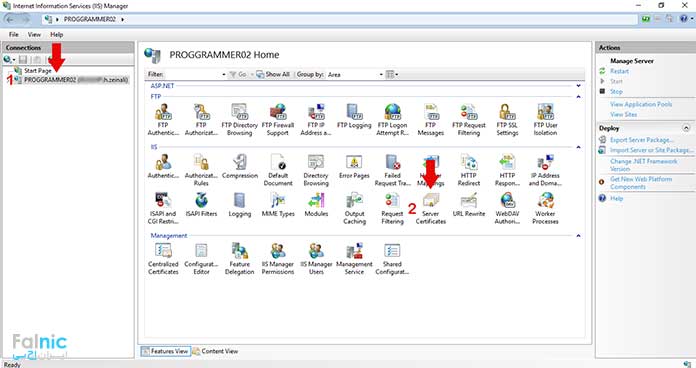696x368 pixels.
Task: Collapse the Management group section
Action: 578,236
